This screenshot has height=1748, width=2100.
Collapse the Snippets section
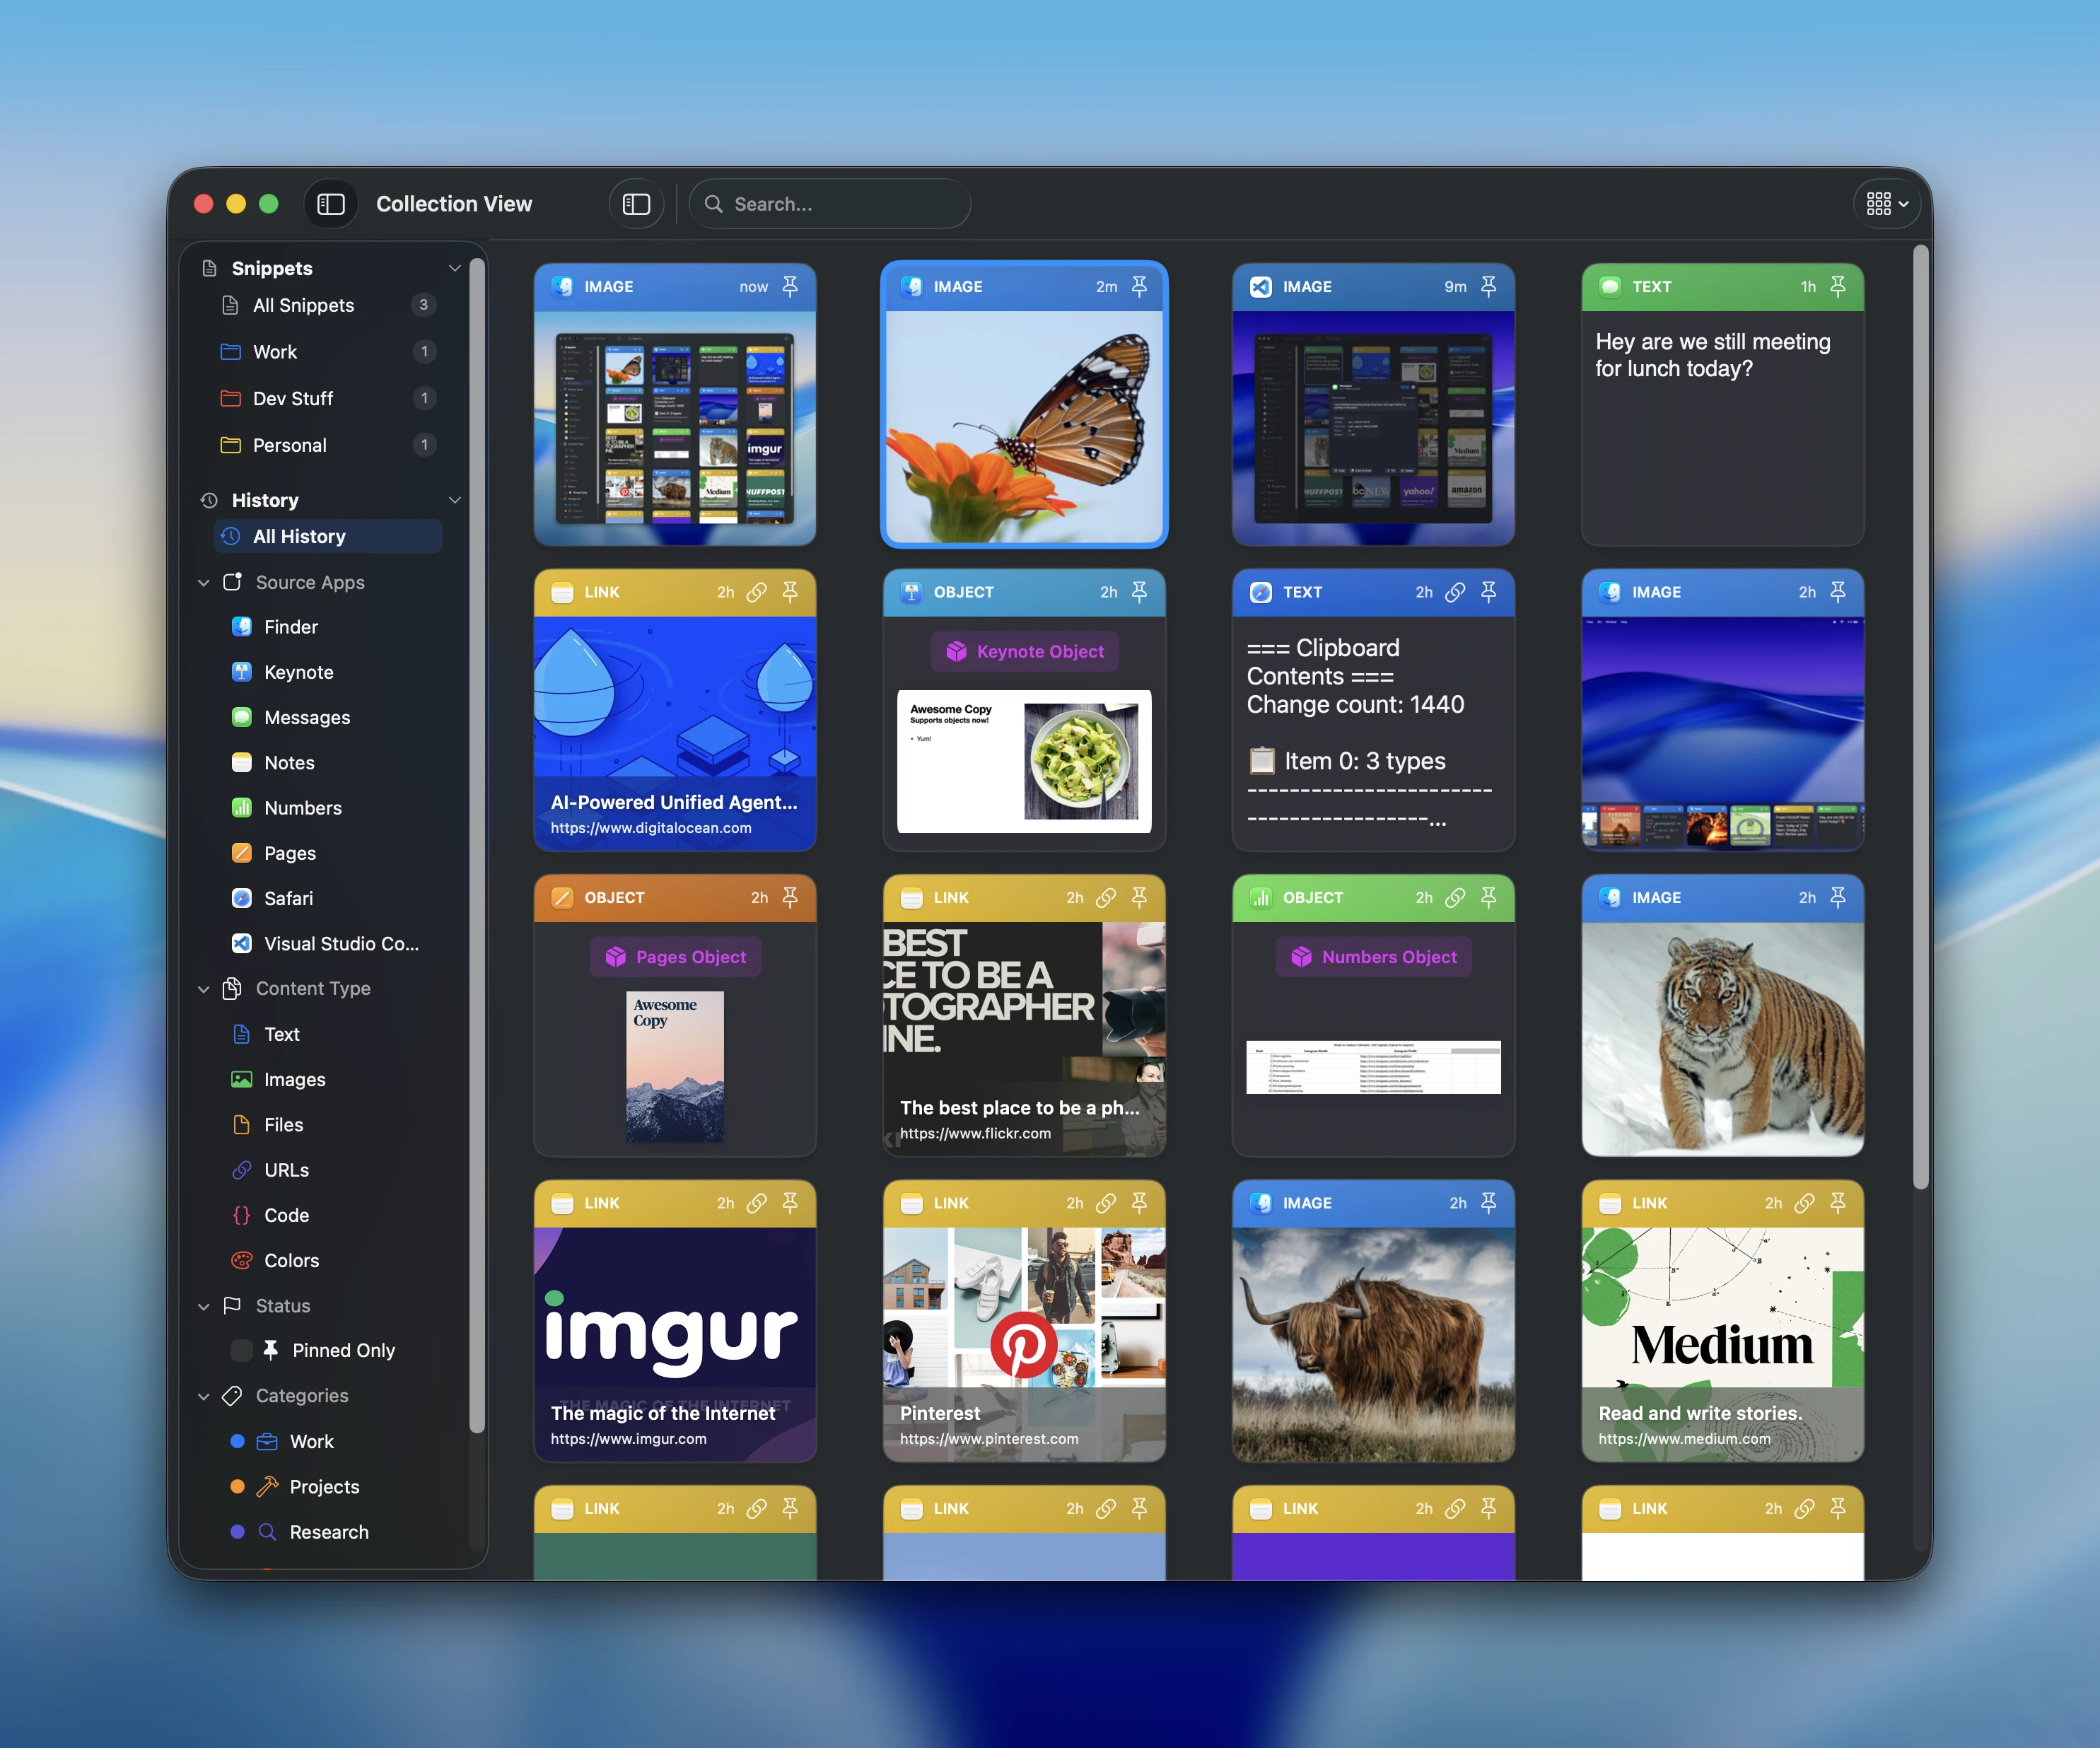455,268
